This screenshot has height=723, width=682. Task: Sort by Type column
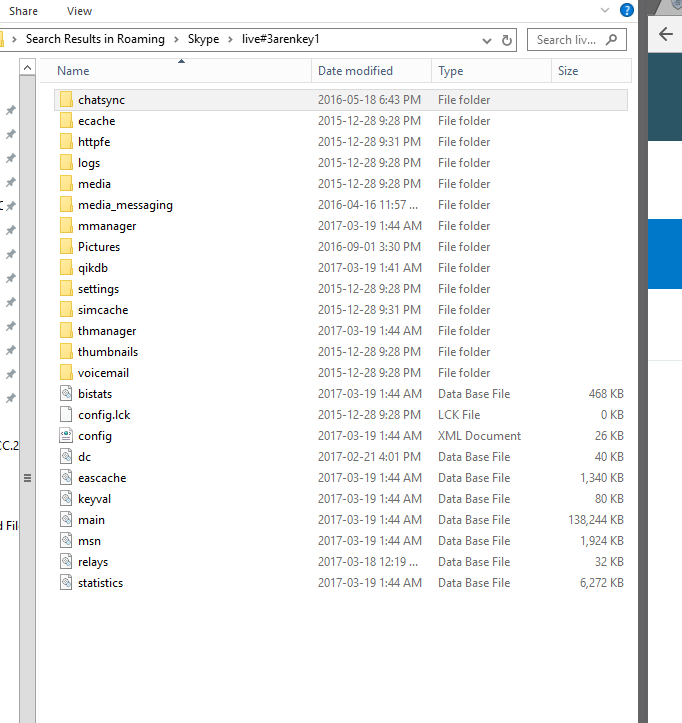pyautogui.click(x=492, y=71)
